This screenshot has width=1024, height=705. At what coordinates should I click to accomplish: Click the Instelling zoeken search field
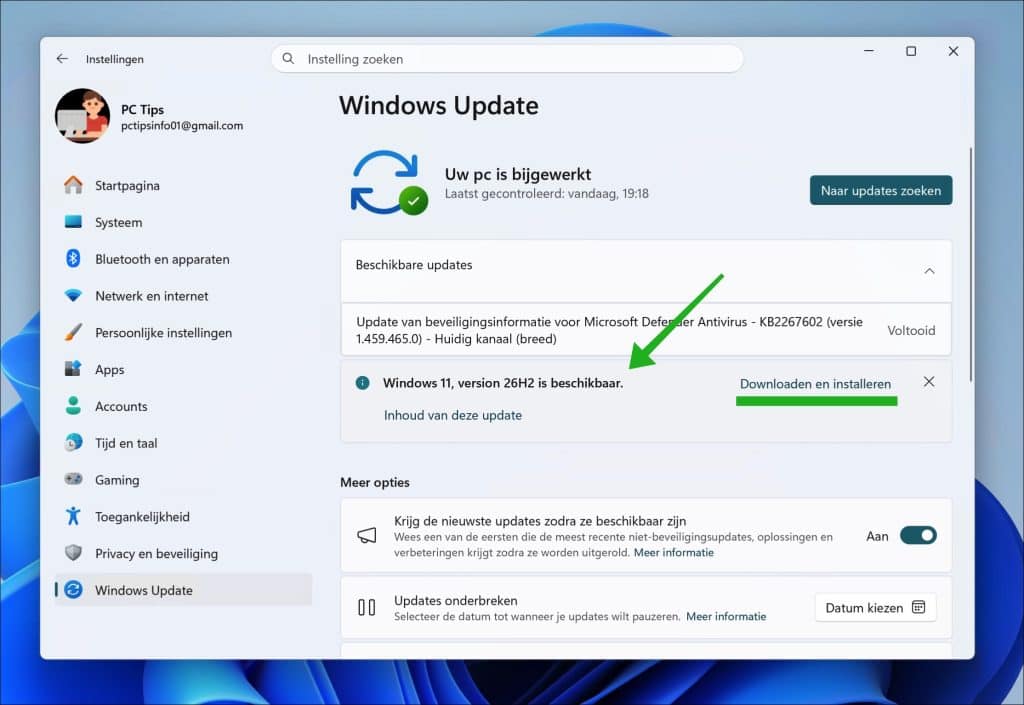pos(507,59)
